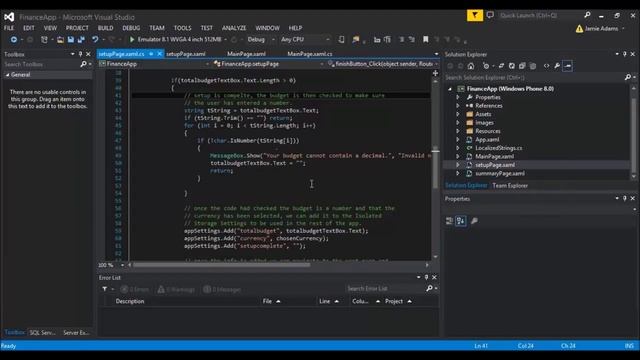The image size is (640, 360).
Task: Close the setupPage.xaml.cs tab
Action: [x=160, y=54]
